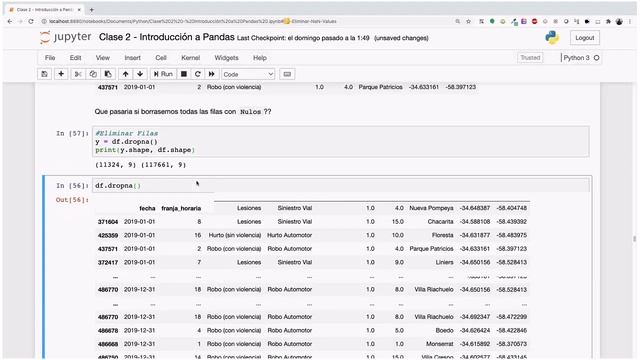Click the browser zoom magnifier icon

tap(458, 21)
